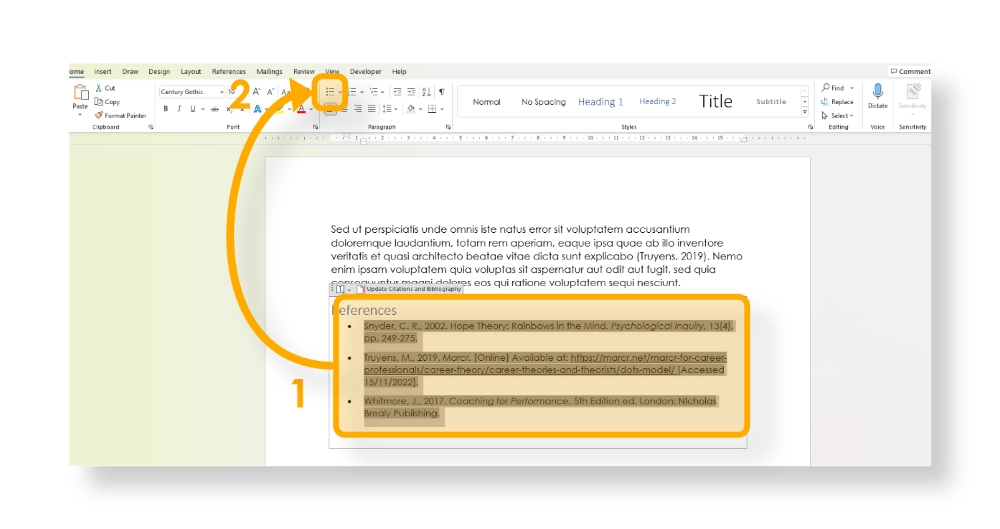The height and width of the screenshot is (529, 1000).
Task: Click Update Citations and Bibliography button
Action: pyautogui.click(x=413, y=289)
